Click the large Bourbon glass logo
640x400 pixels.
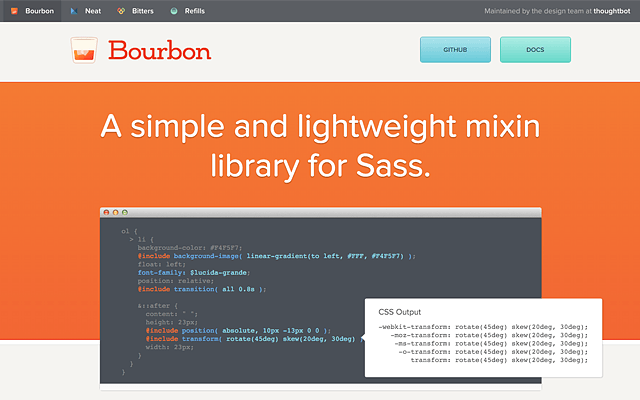click(84, 50)
